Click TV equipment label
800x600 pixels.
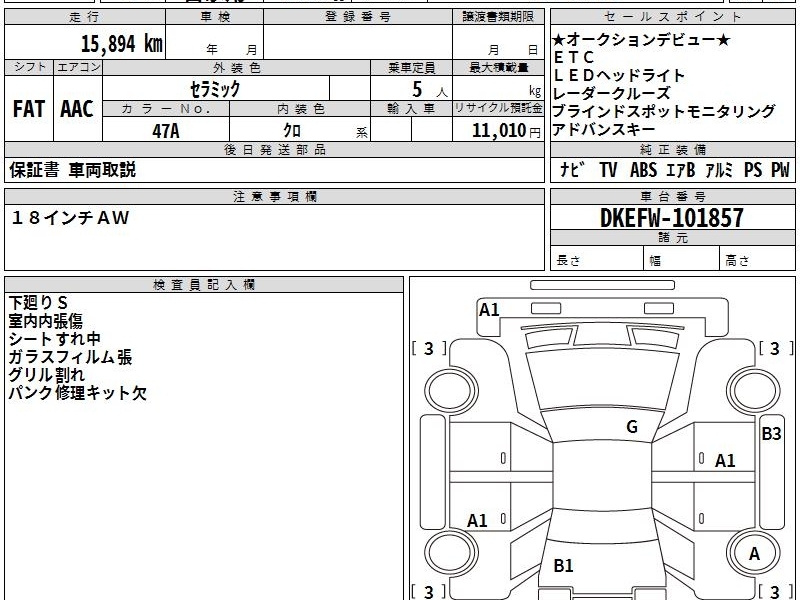coord(608,170)
